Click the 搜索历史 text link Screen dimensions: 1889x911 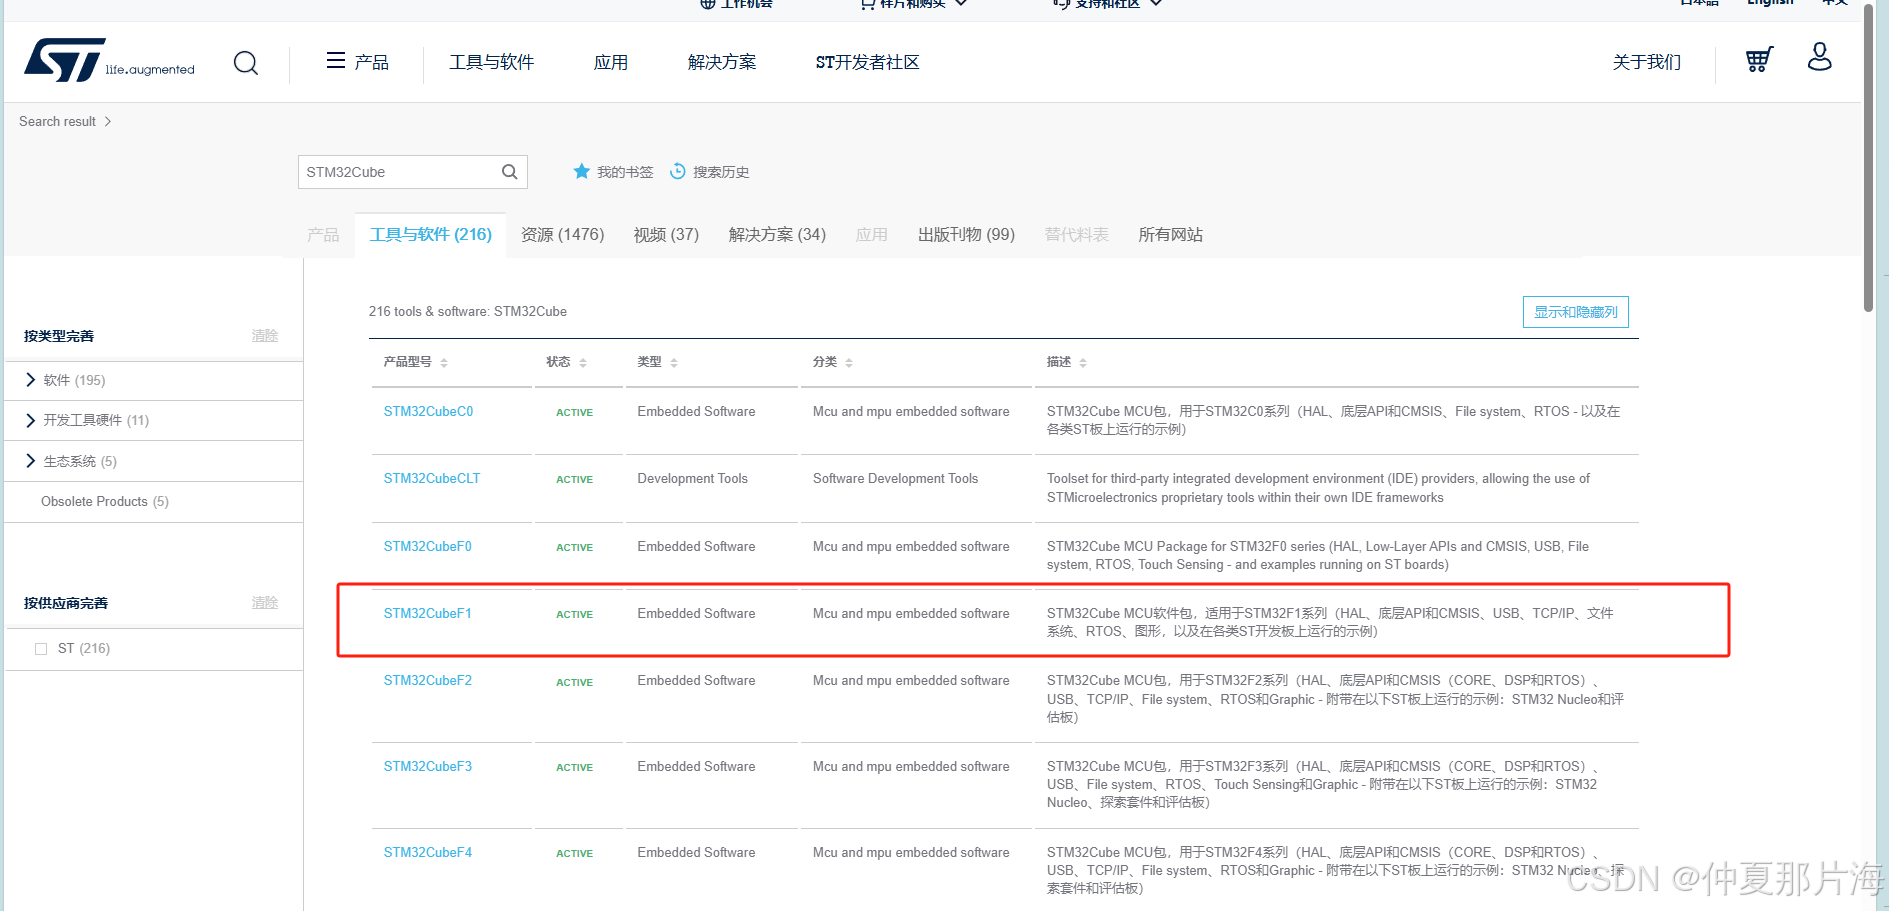(721, 172)
